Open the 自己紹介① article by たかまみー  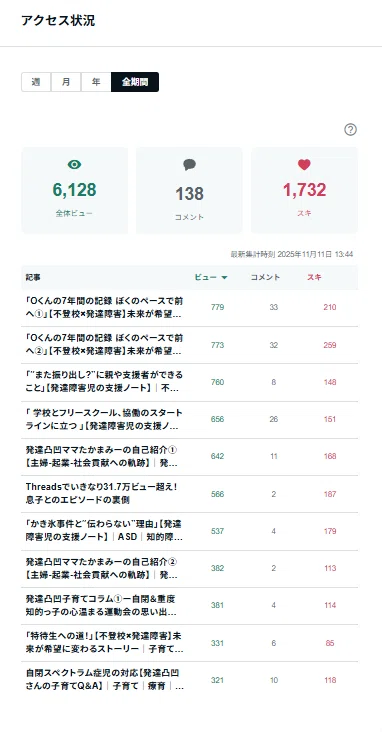102,456
